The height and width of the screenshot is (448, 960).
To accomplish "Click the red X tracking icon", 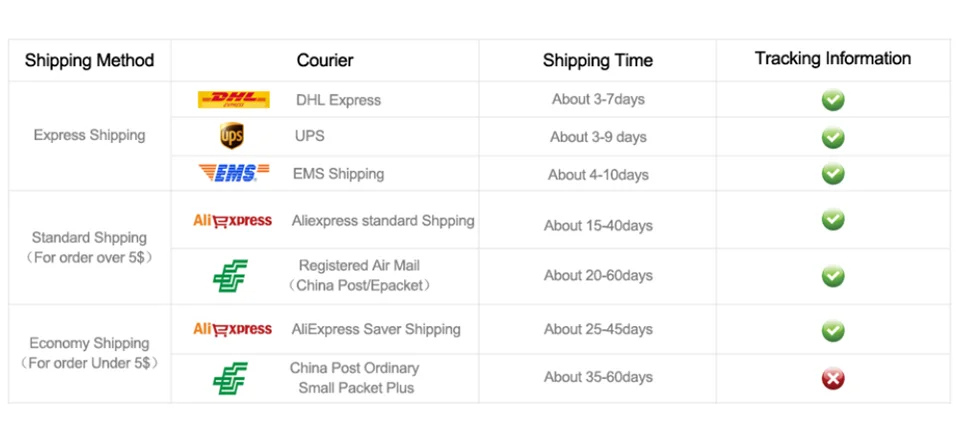I will 833,379.
